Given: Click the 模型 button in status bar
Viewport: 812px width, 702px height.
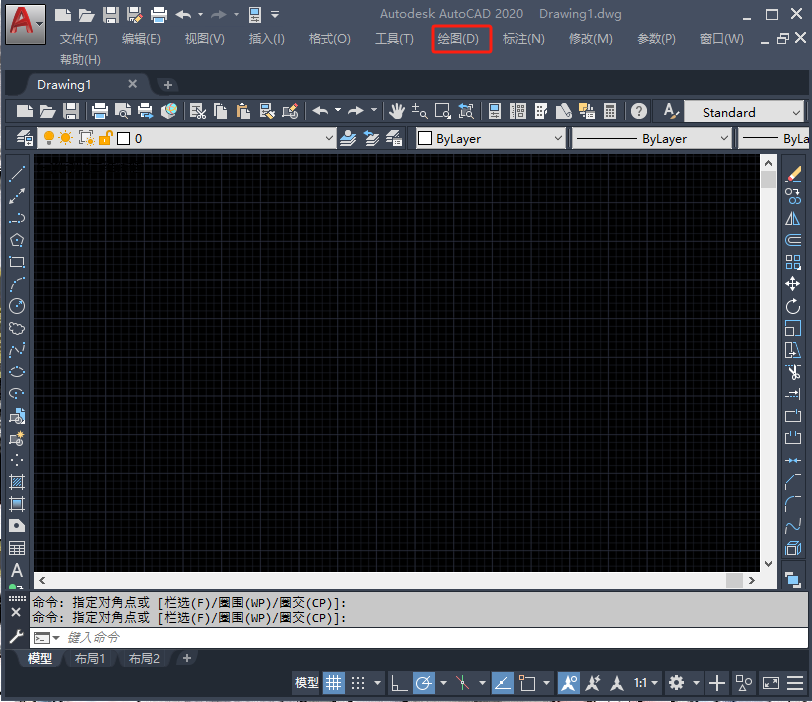Looking at the screenshot, I should click(307, 683).
